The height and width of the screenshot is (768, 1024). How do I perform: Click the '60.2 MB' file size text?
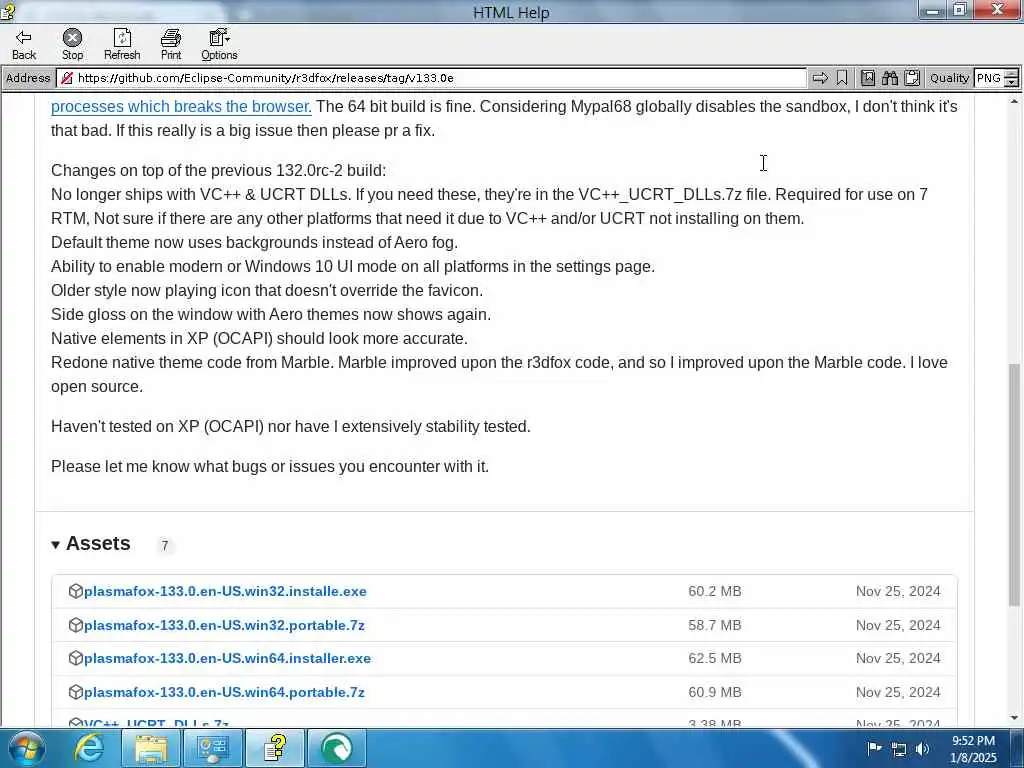[714, 591]
